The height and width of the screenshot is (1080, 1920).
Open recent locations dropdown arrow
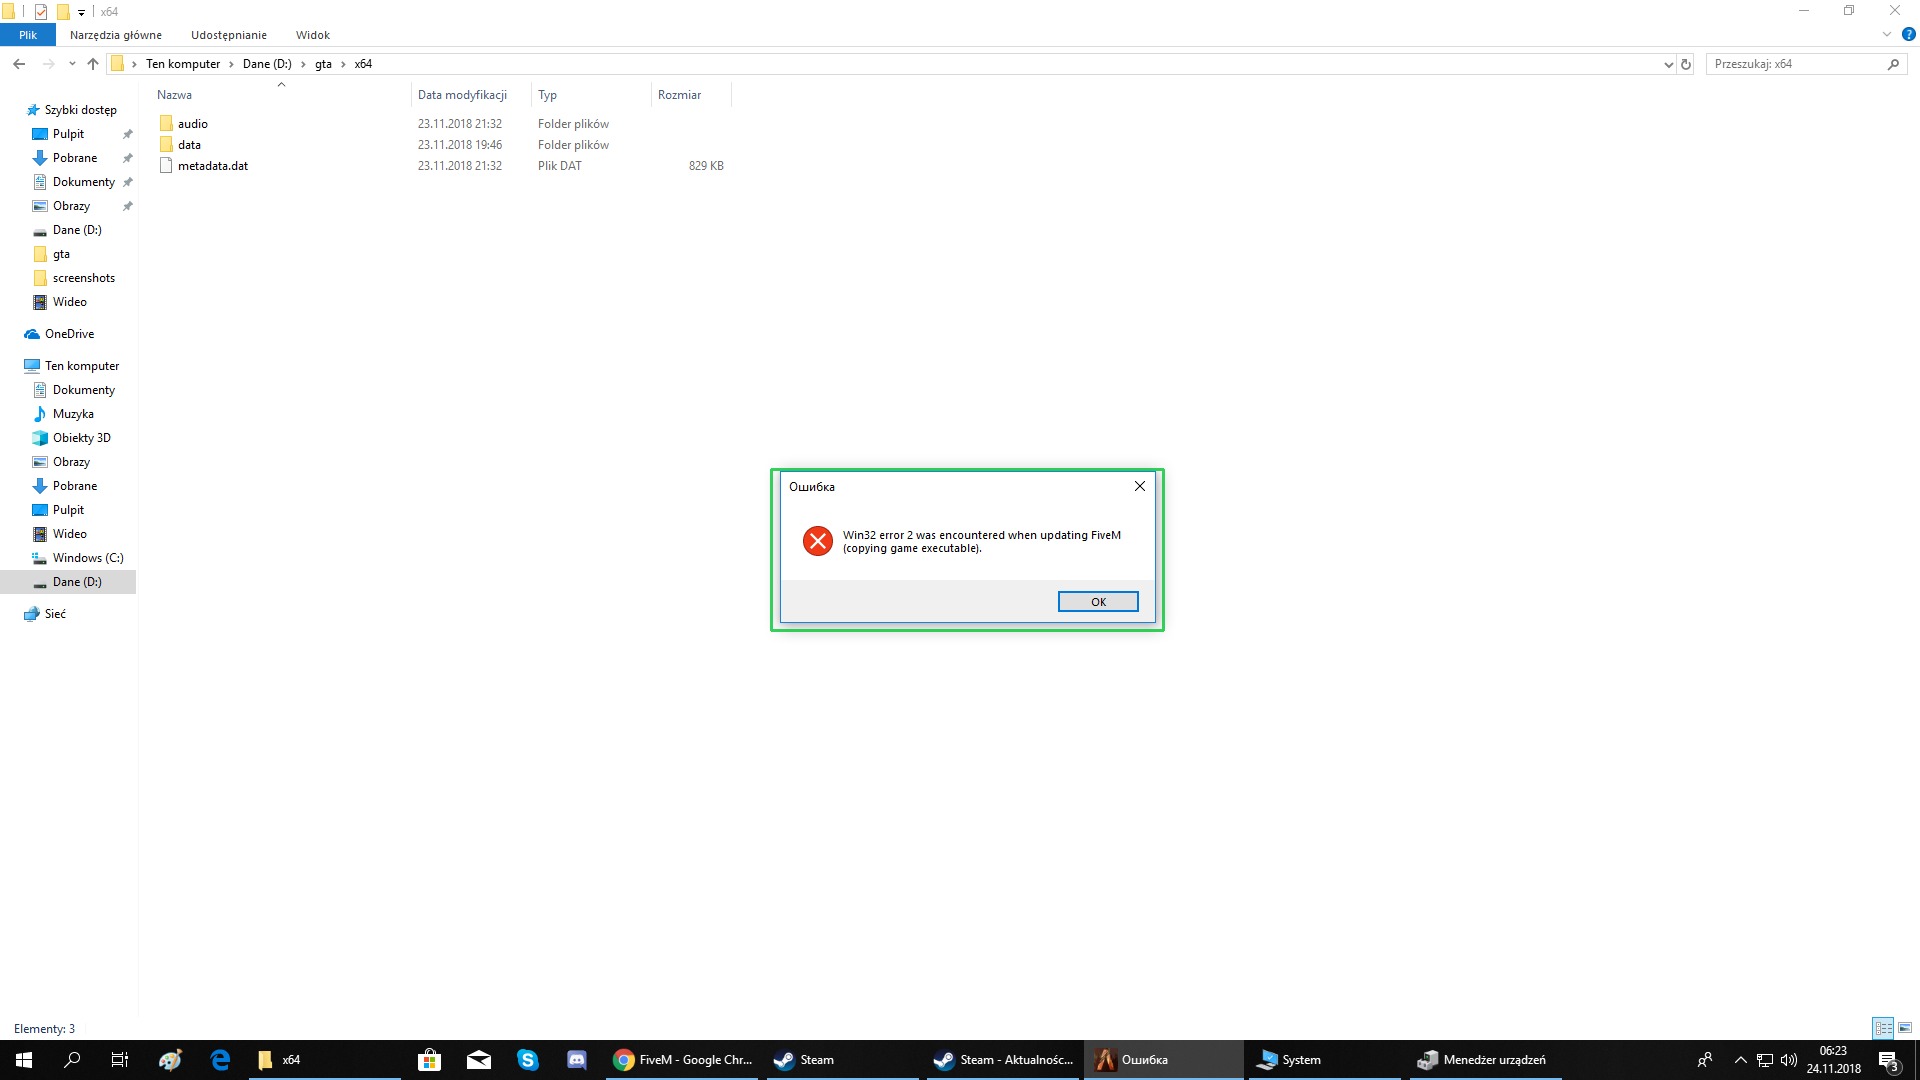click(72, 64)
